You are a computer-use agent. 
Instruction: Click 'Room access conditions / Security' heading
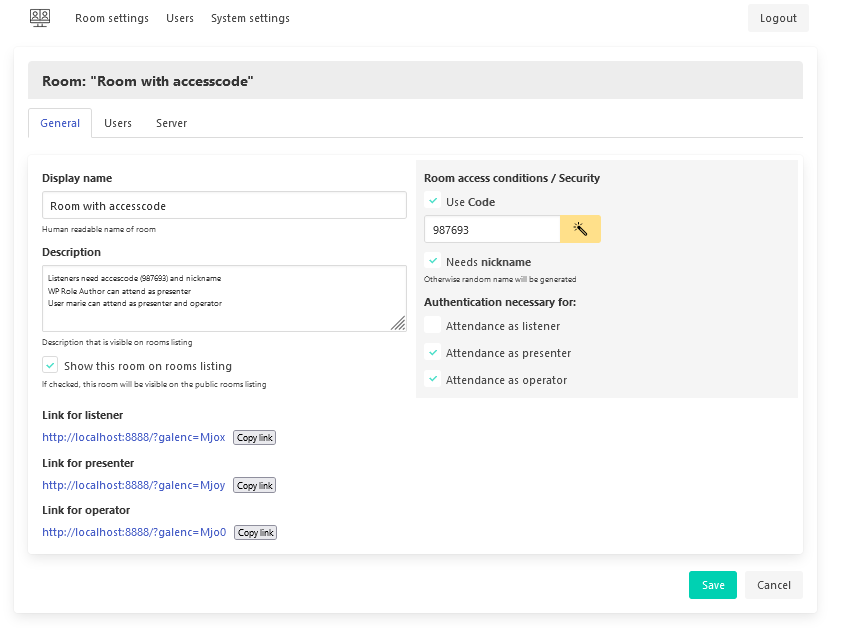(x=511, y=178)
